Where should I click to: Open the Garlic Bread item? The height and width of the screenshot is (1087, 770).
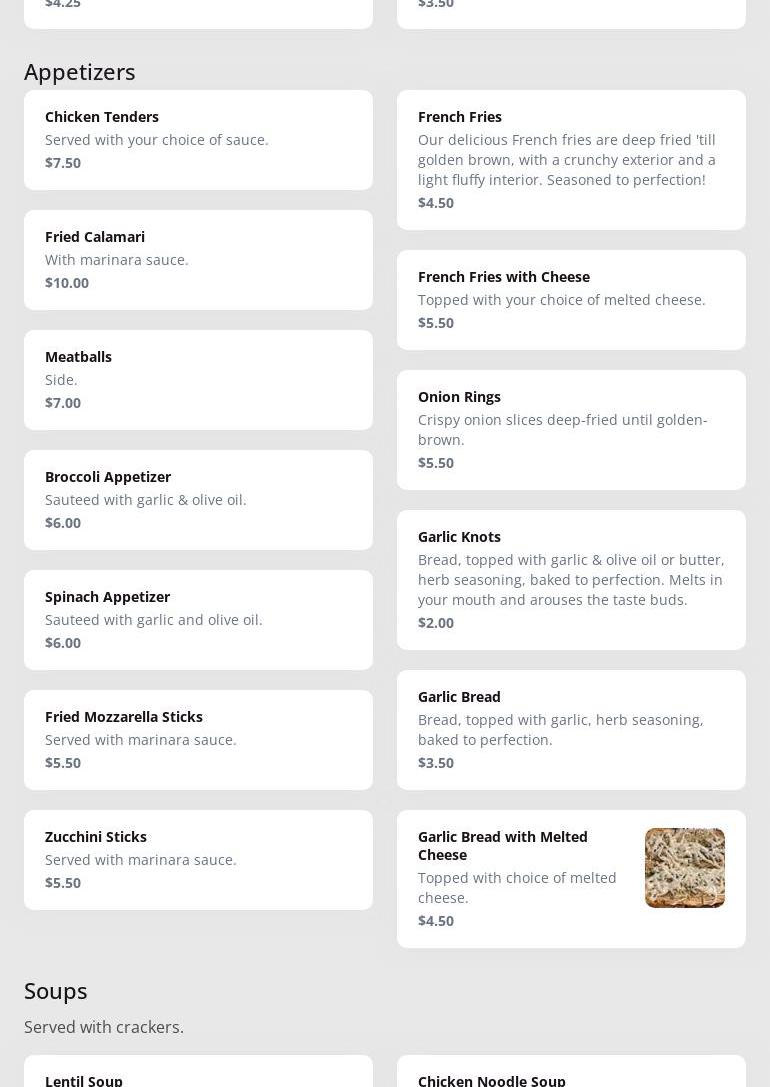pyautogui.click(x=571, y=730)
